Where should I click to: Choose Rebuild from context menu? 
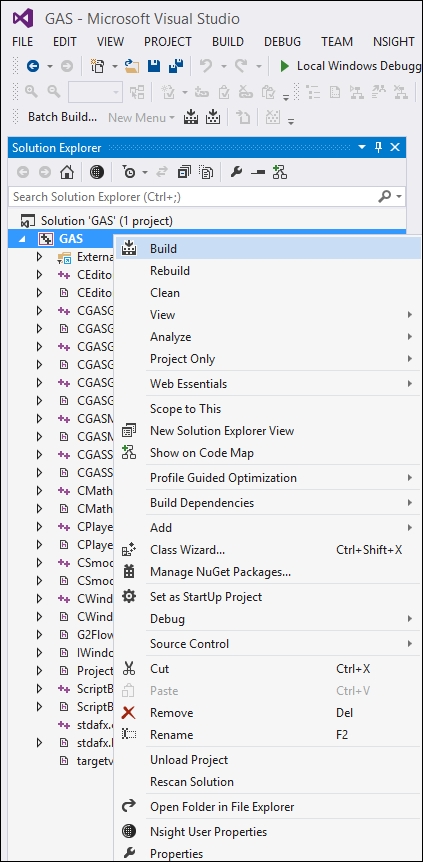click(267, 271)
